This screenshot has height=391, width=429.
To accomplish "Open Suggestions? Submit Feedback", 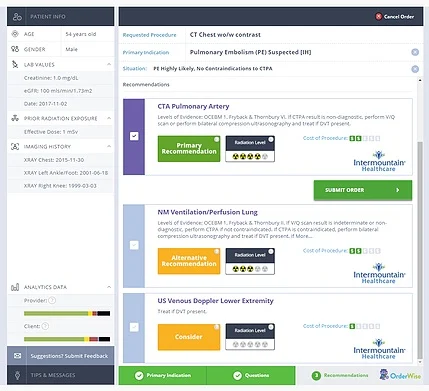I will coord(61,356).
